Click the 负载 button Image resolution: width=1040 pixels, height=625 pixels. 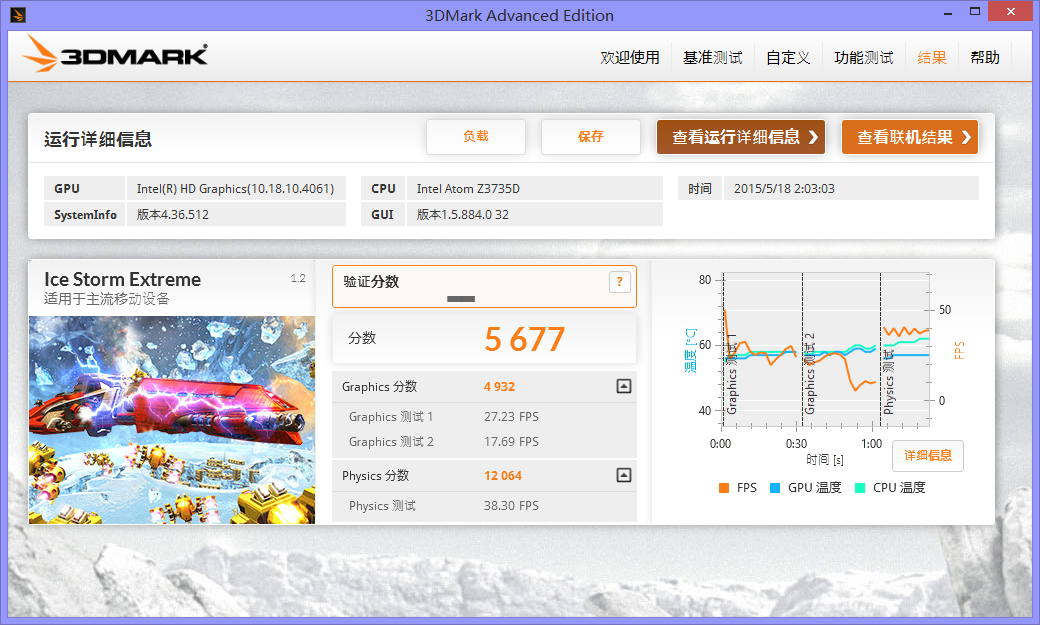pos(476,137)
